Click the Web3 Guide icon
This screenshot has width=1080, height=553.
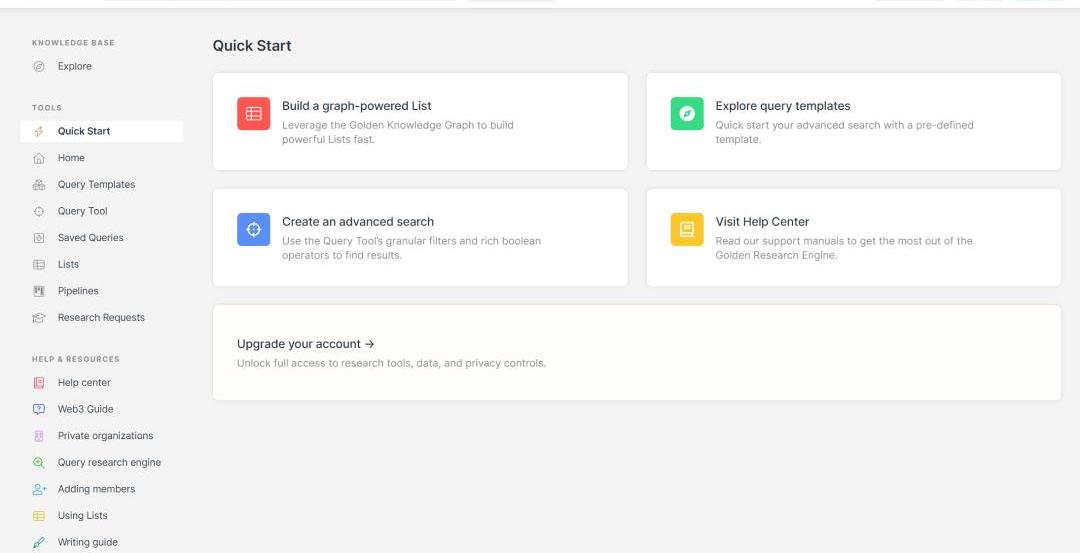(x=39, y=409)
